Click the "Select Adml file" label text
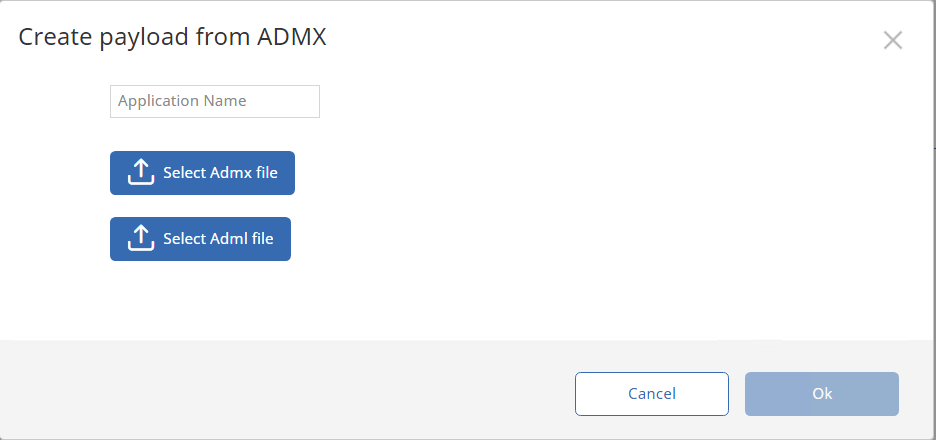936x440 pixels. click(218, 239)
